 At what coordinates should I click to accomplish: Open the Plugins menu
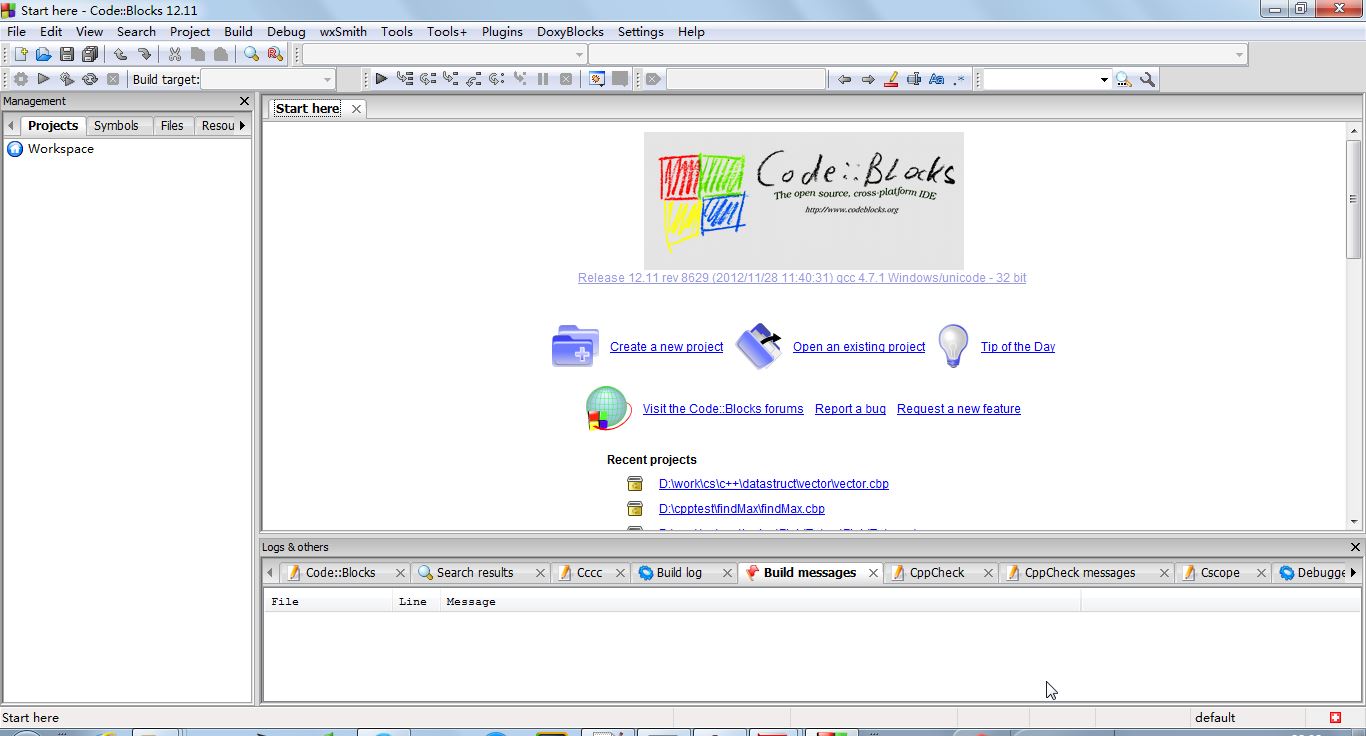(x=502, y=31)
